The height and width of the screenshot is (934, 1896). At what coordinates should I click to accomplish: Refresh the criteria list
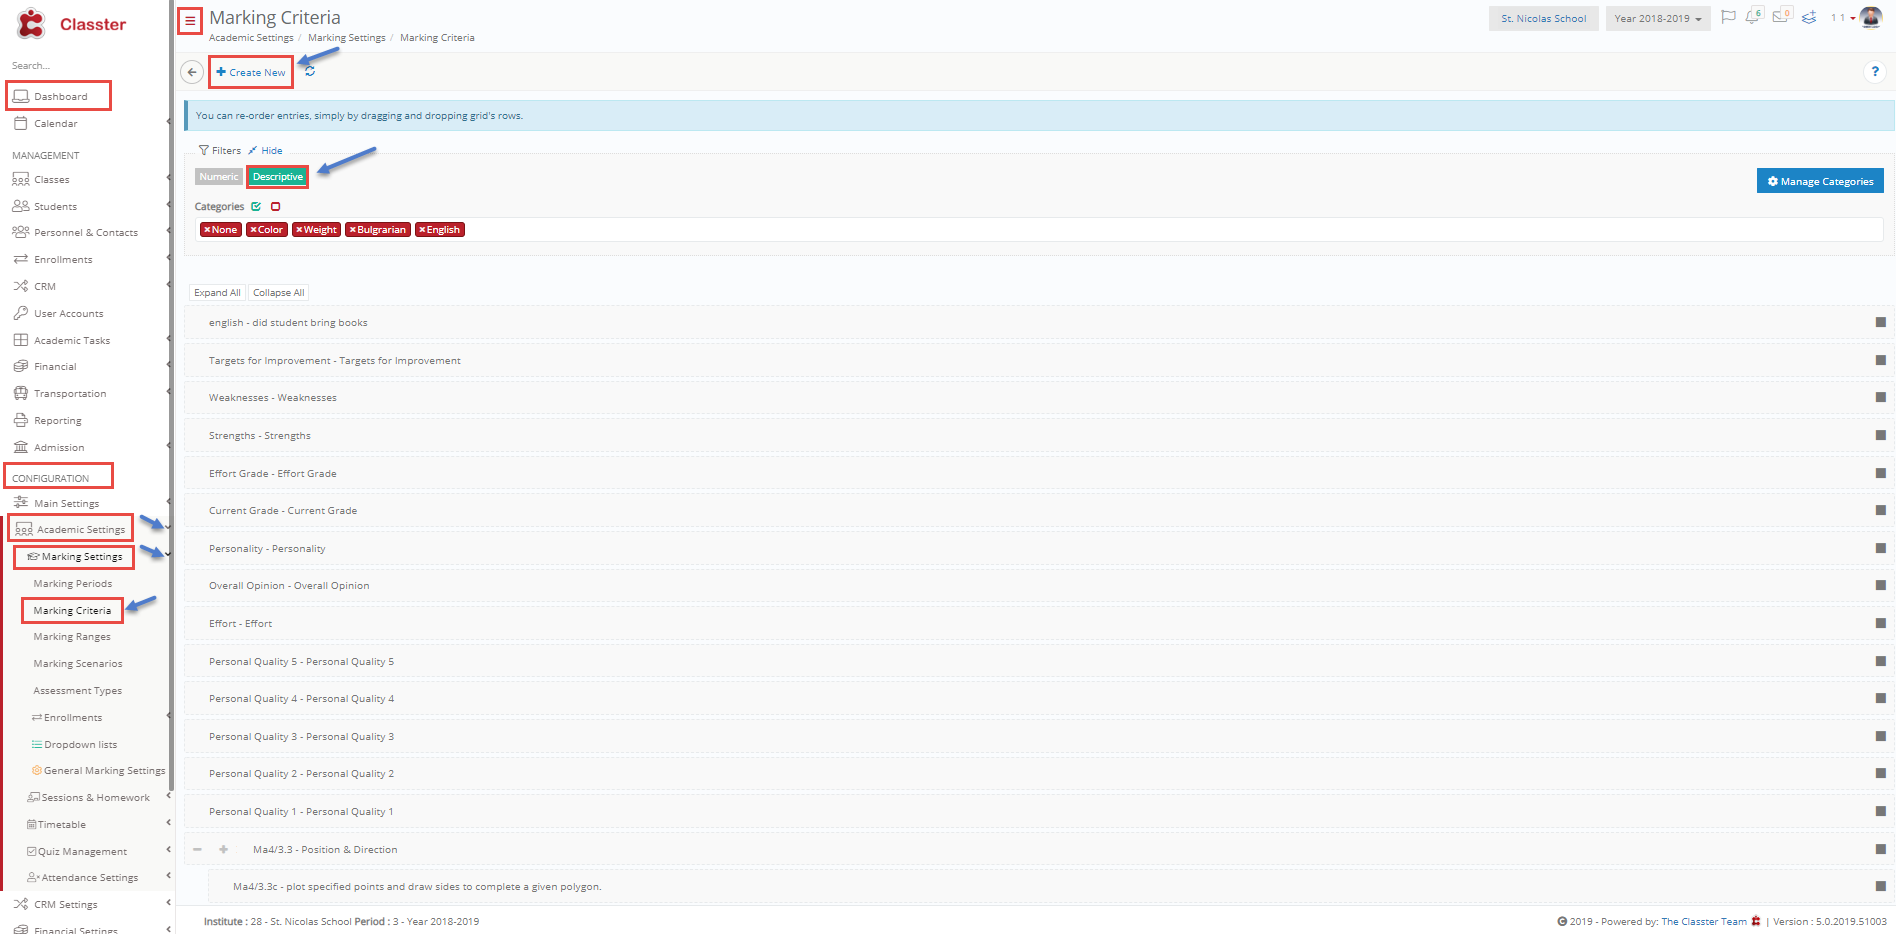[x=310, y=71]
